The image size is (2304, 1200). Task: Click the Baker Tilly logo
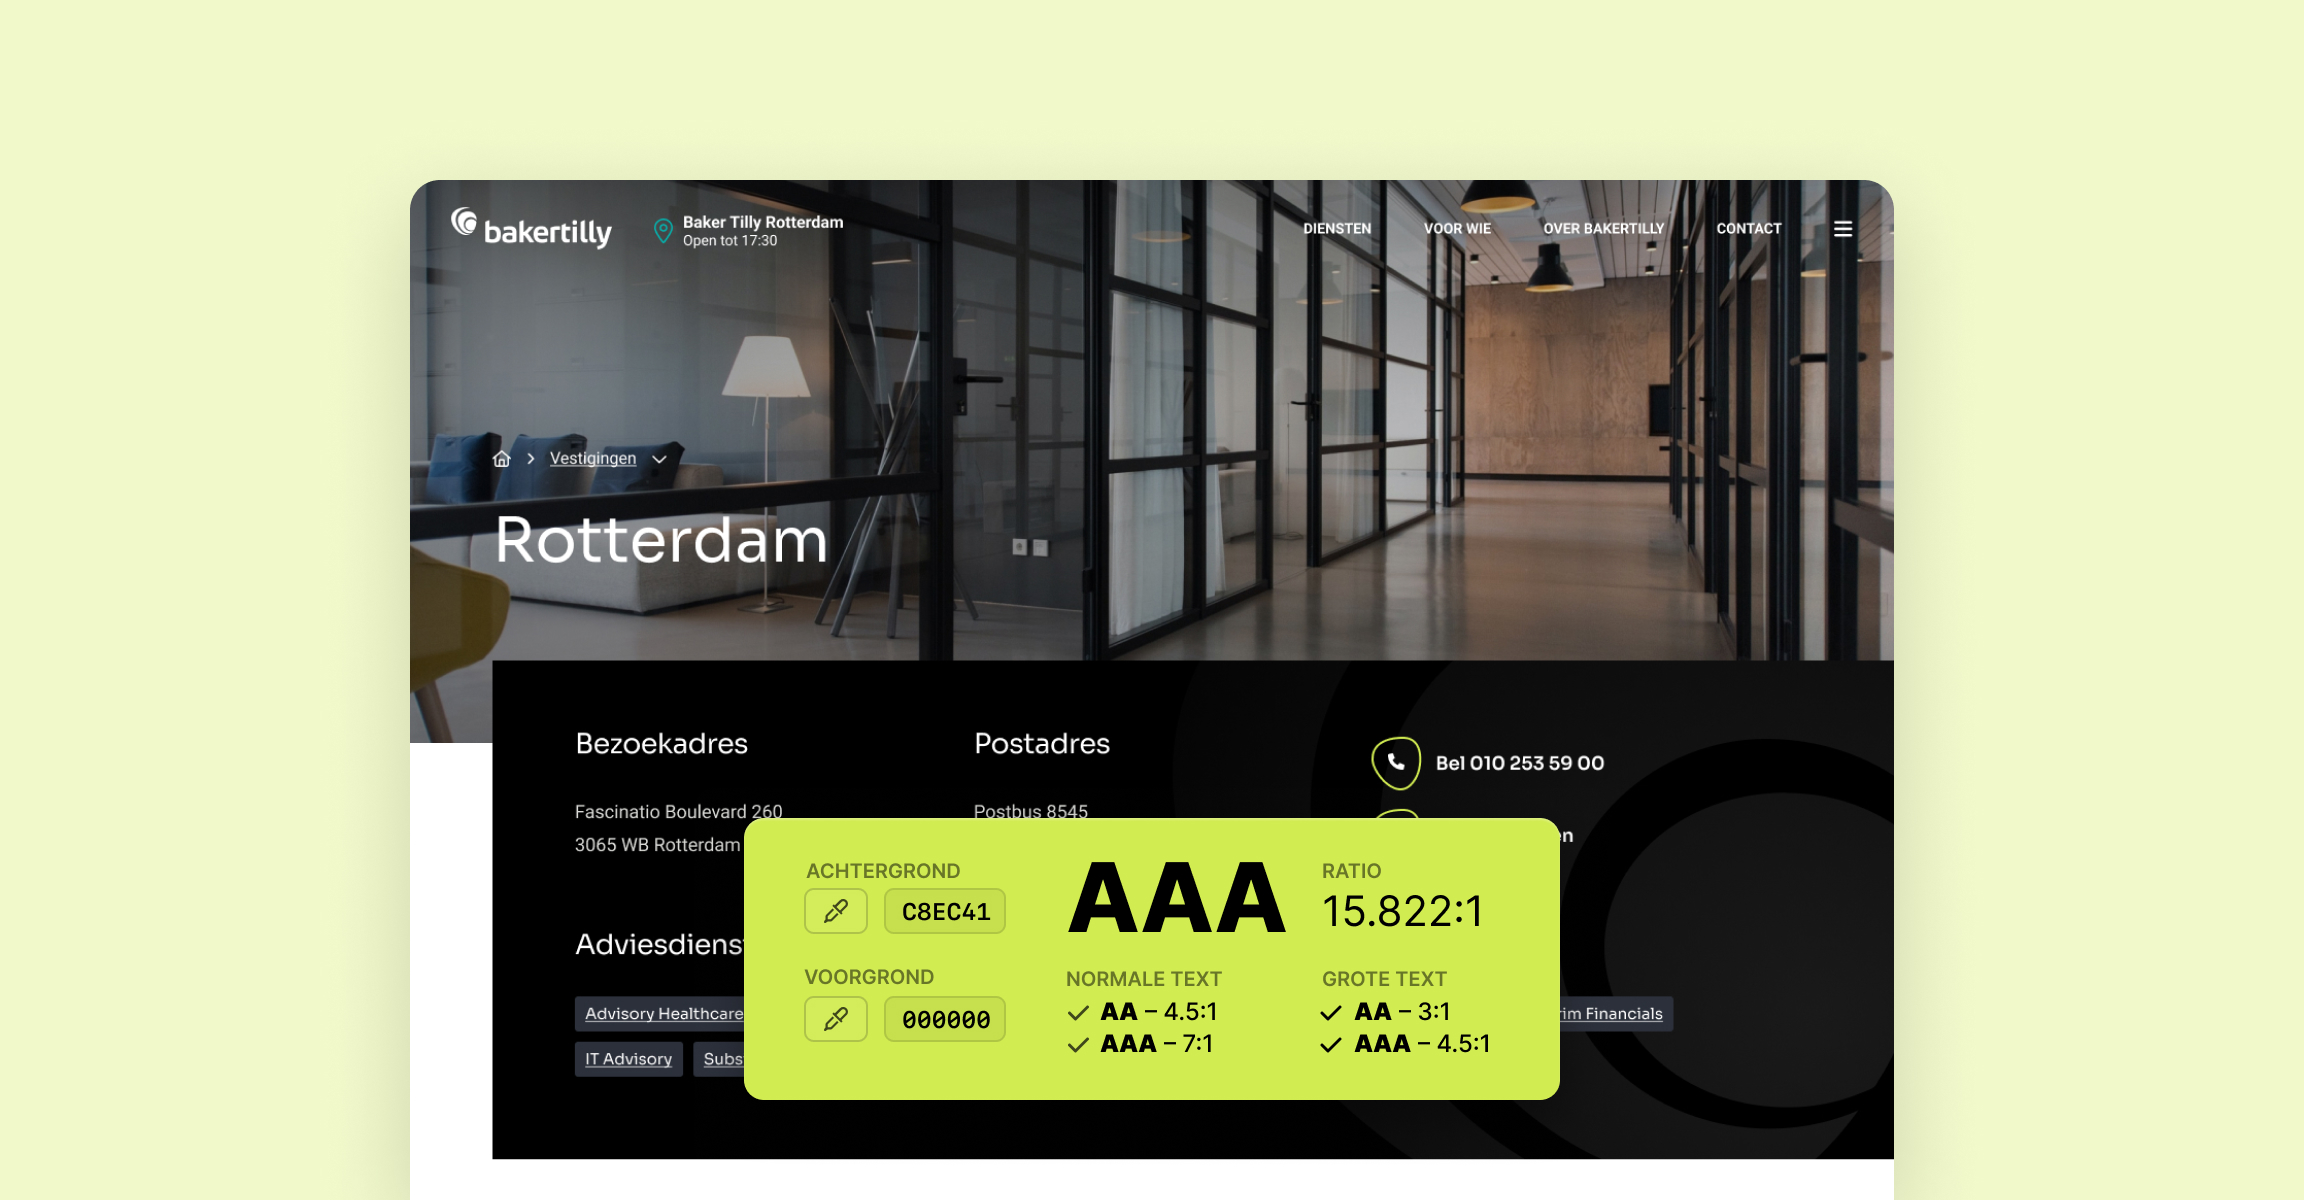coord(531,228)
